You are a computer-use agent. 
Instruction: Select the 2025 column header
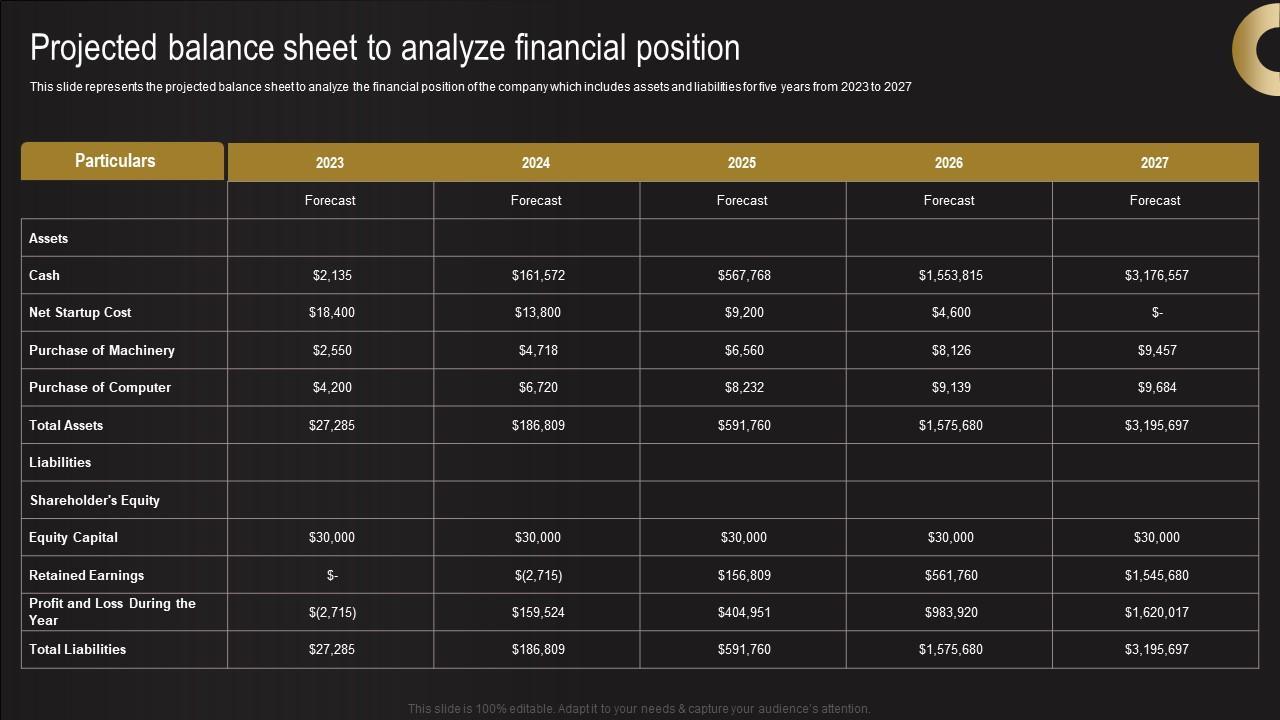pyautogui.click(x=742, y=163)
